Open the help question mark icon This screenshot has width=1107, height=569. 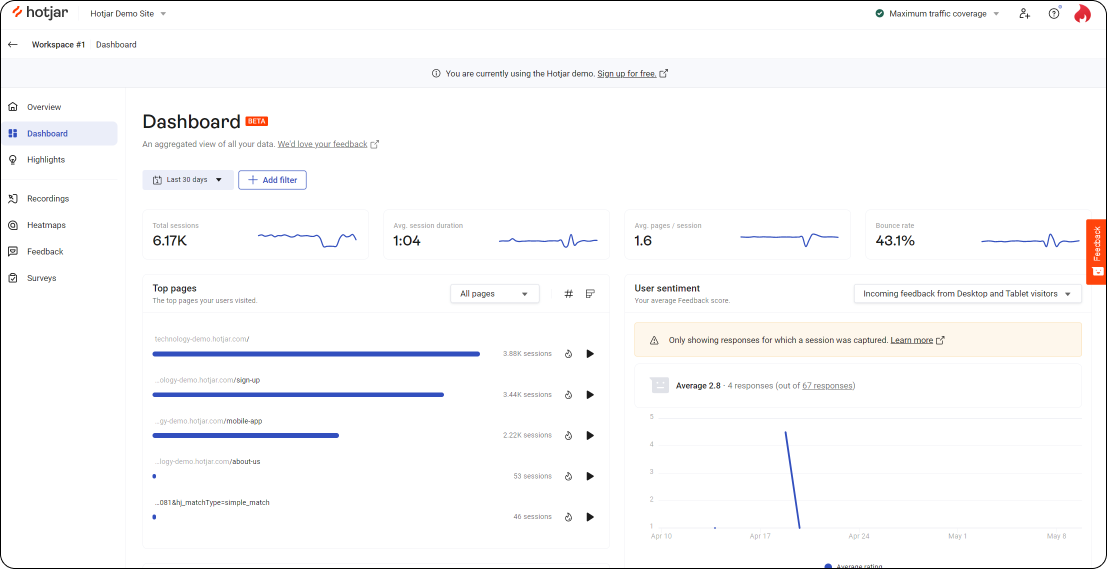[1054, 13]
